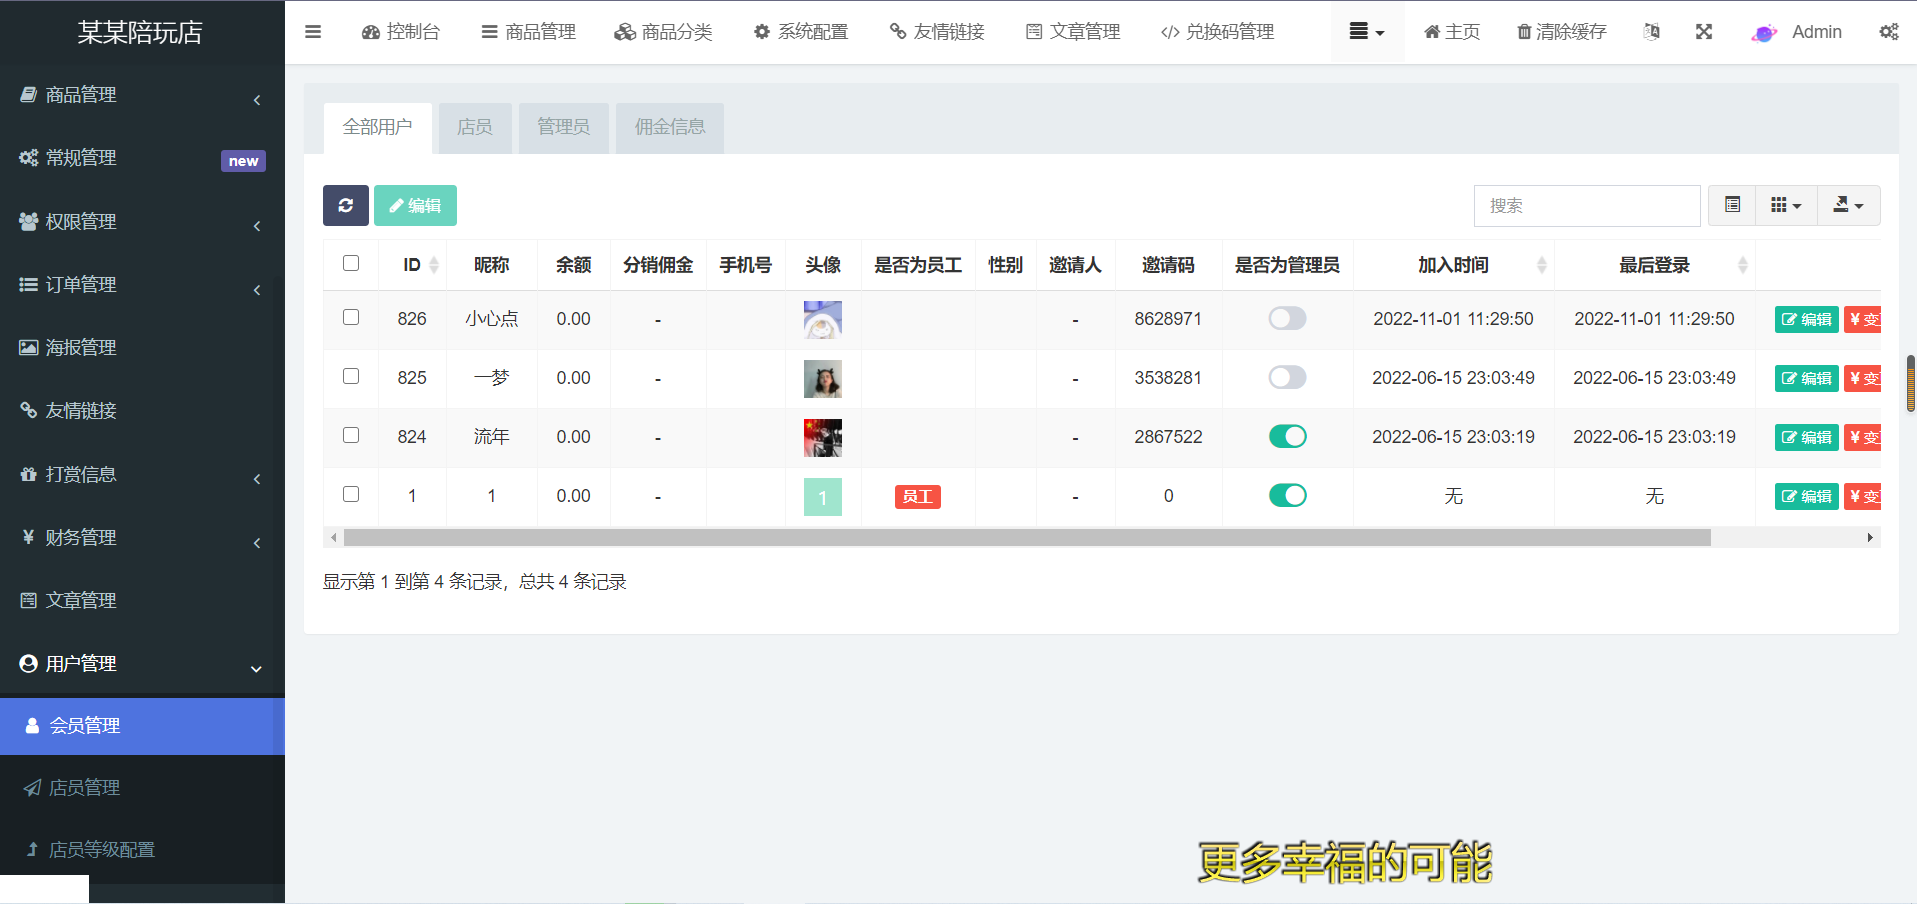Click the fullscreen expand icon

pyautogui.click(x=1704, y=32)
